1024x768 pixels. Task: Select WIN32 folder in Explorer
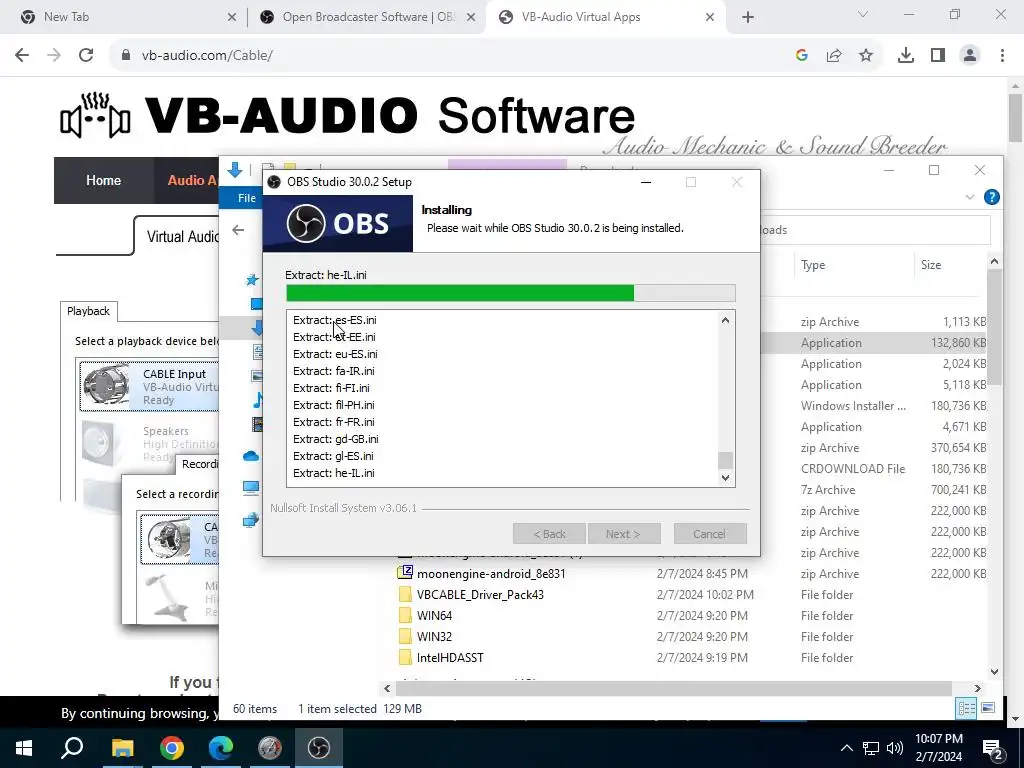434,636
